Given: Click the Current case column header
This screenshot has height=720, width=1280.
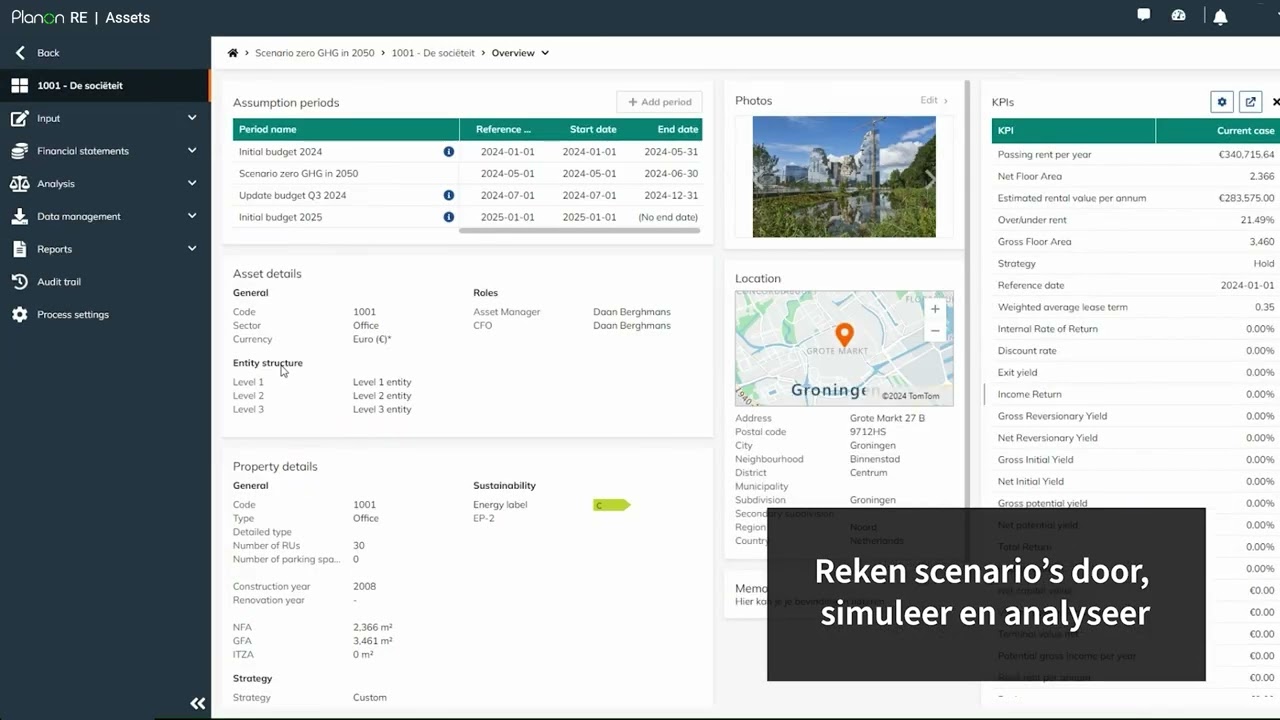Looking at the screenshot, I should coord(1217,131).
